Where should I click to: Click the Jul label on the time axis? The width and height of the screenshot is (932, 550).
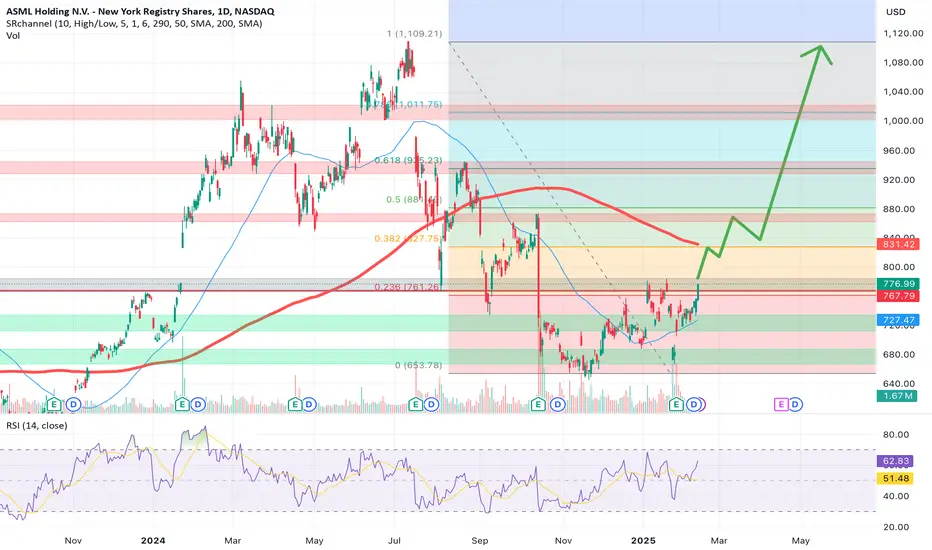pyautogui.click(x=394, y=540)
